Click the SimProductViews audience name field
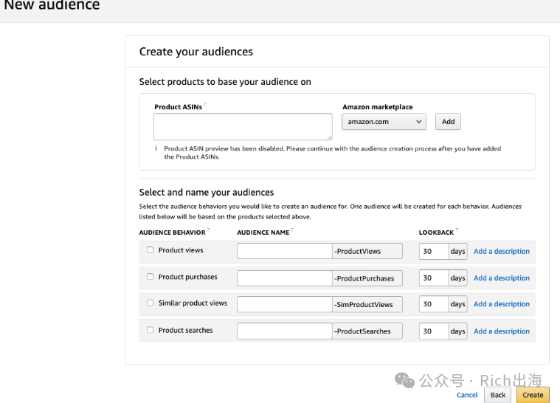560x403 pixels. tap(285, 304)
